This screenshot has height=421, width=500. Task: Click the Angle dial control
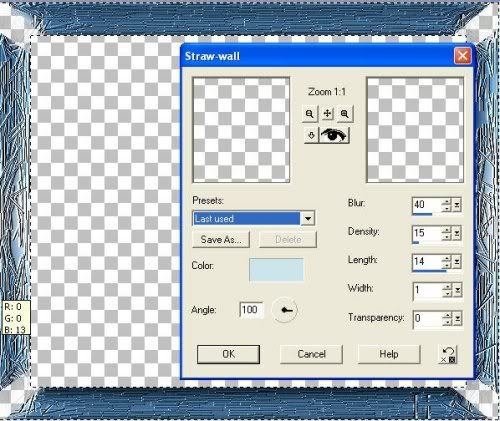(284, 310)
